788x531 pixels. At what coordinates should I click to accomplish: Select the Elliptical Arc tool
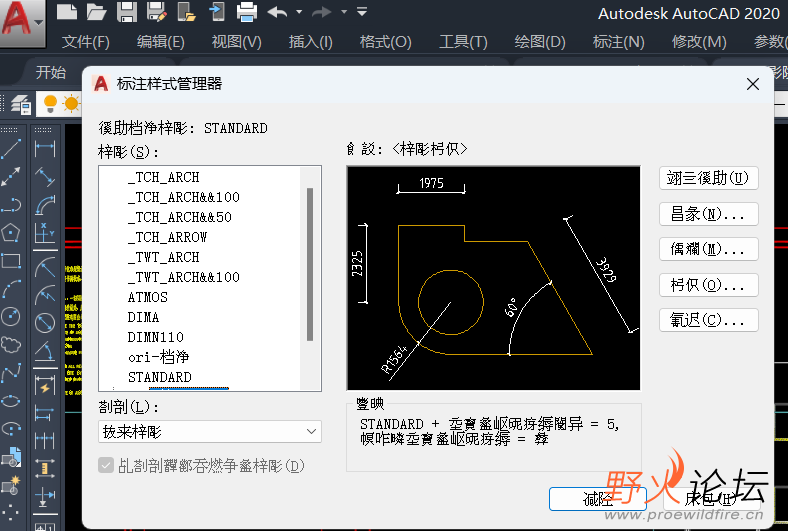pyautogui.click(x=11, y=429)
